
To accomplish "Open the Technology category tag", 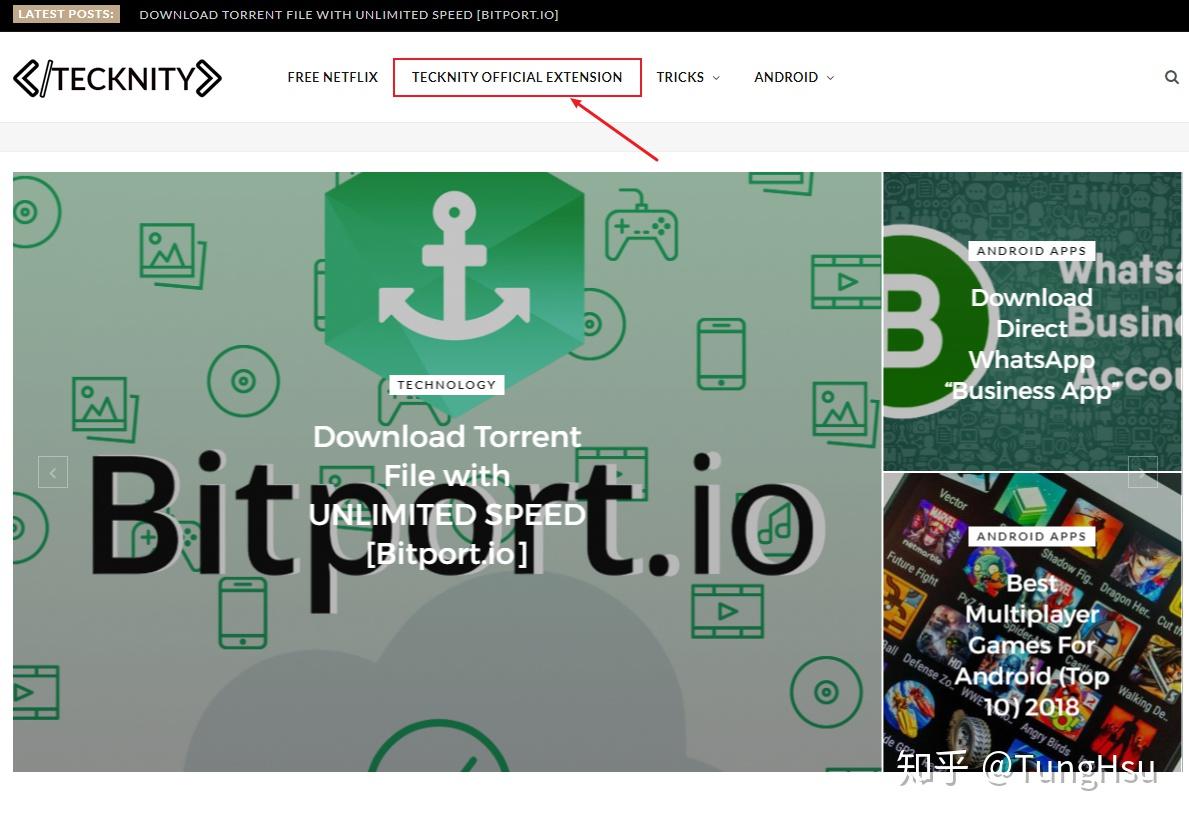I will (x=447, y=384).
